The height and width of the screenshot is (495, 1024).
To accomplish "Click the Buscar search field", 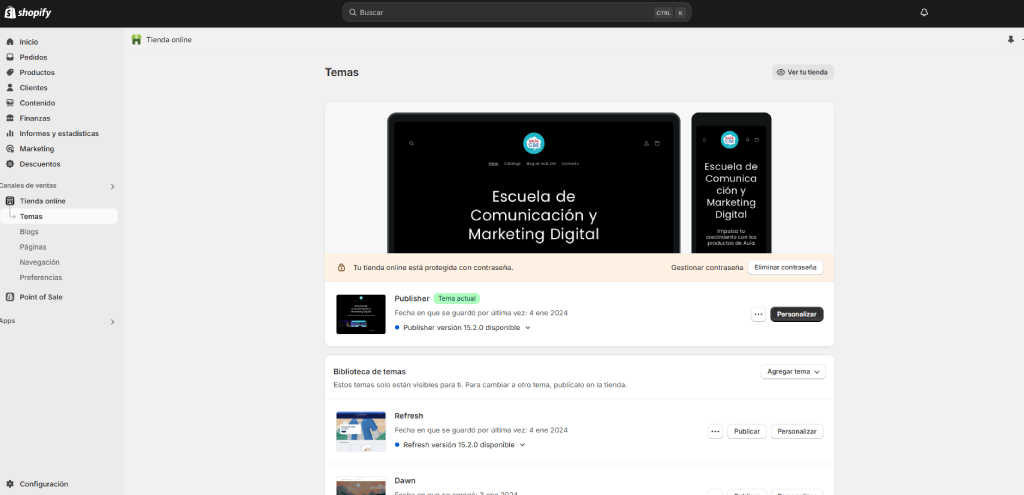I will click(517, 12).
